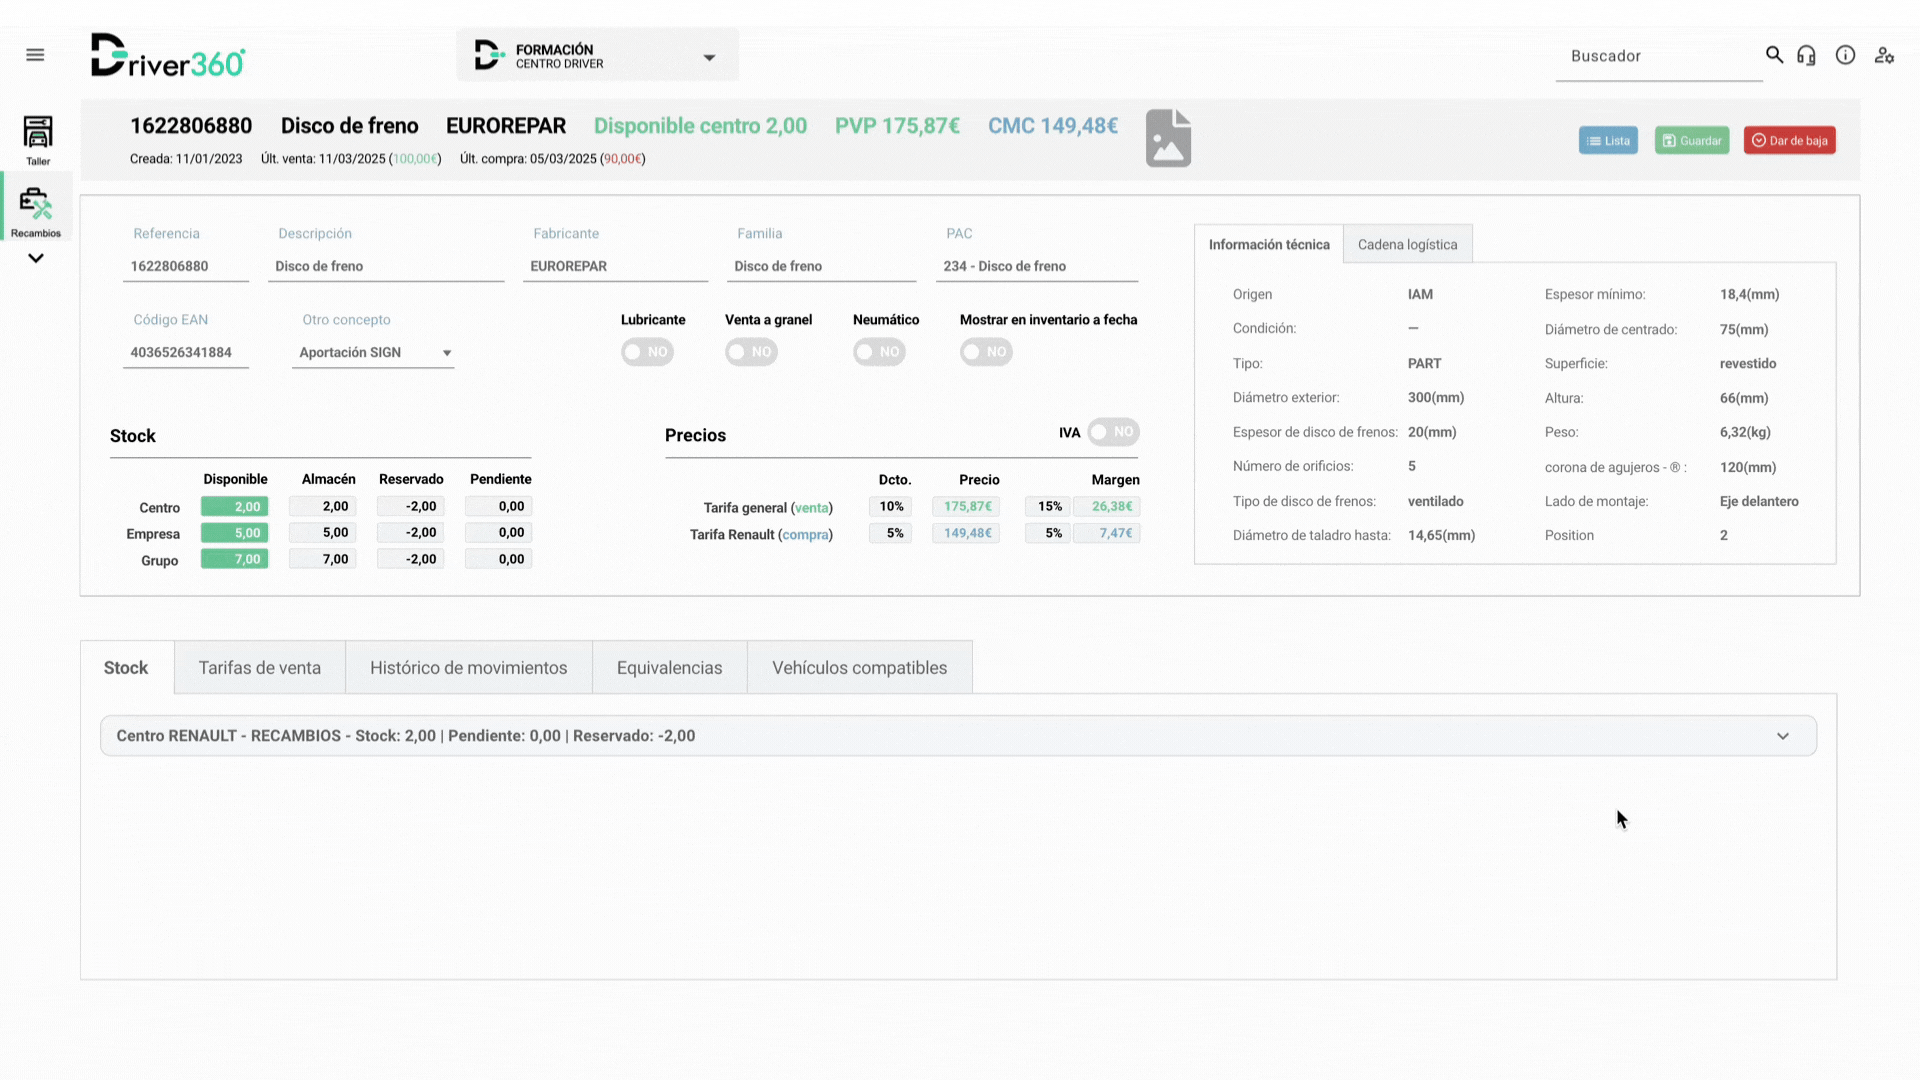Click the green Centro Disponible 2,00 cell
Image resolution: width=1920 pixels, height=1080 pixels.
click(234, 507)
